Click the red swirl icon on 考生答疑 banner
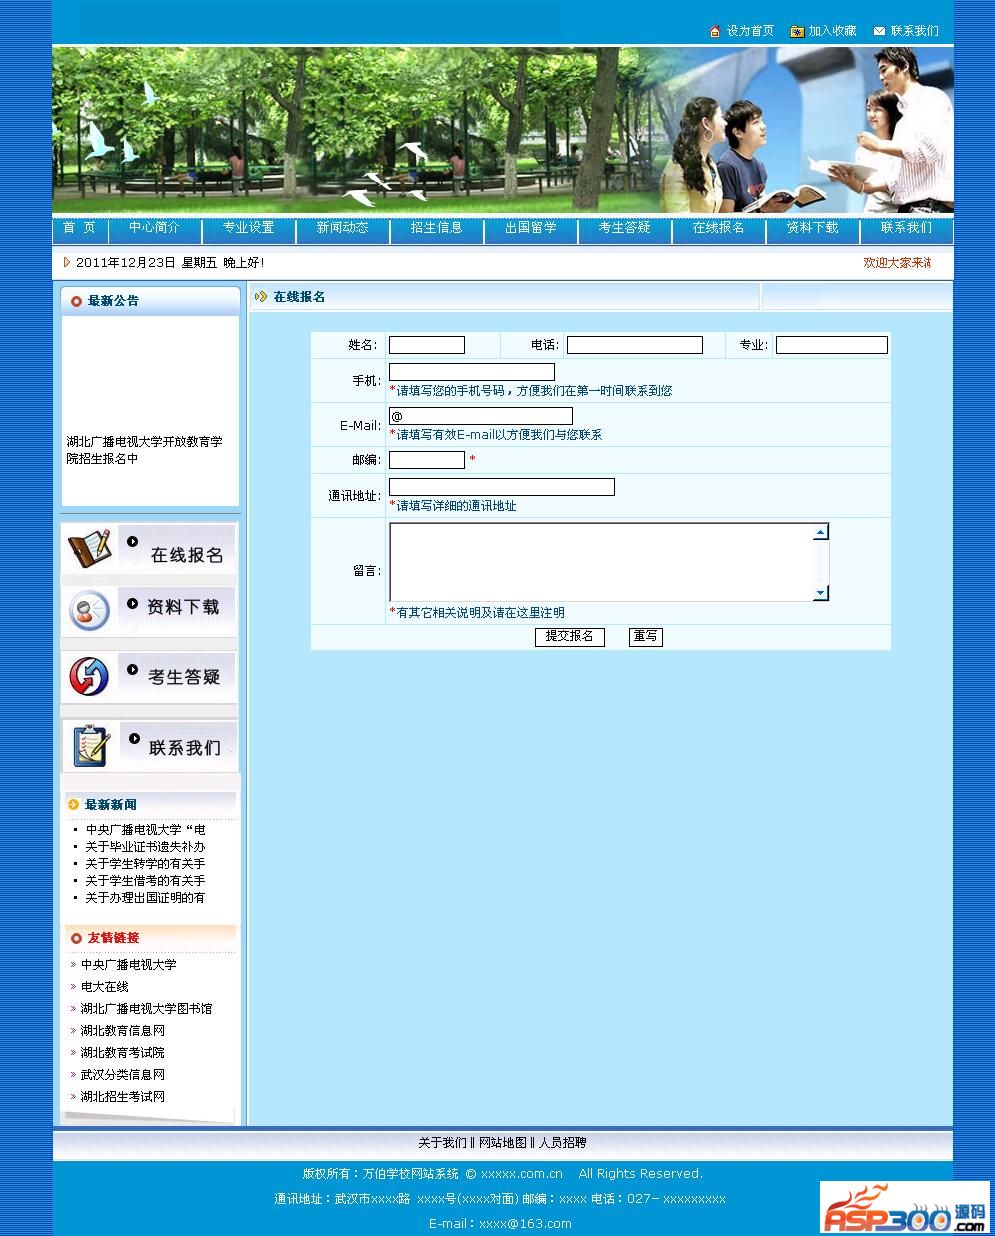 click(89, 677)
